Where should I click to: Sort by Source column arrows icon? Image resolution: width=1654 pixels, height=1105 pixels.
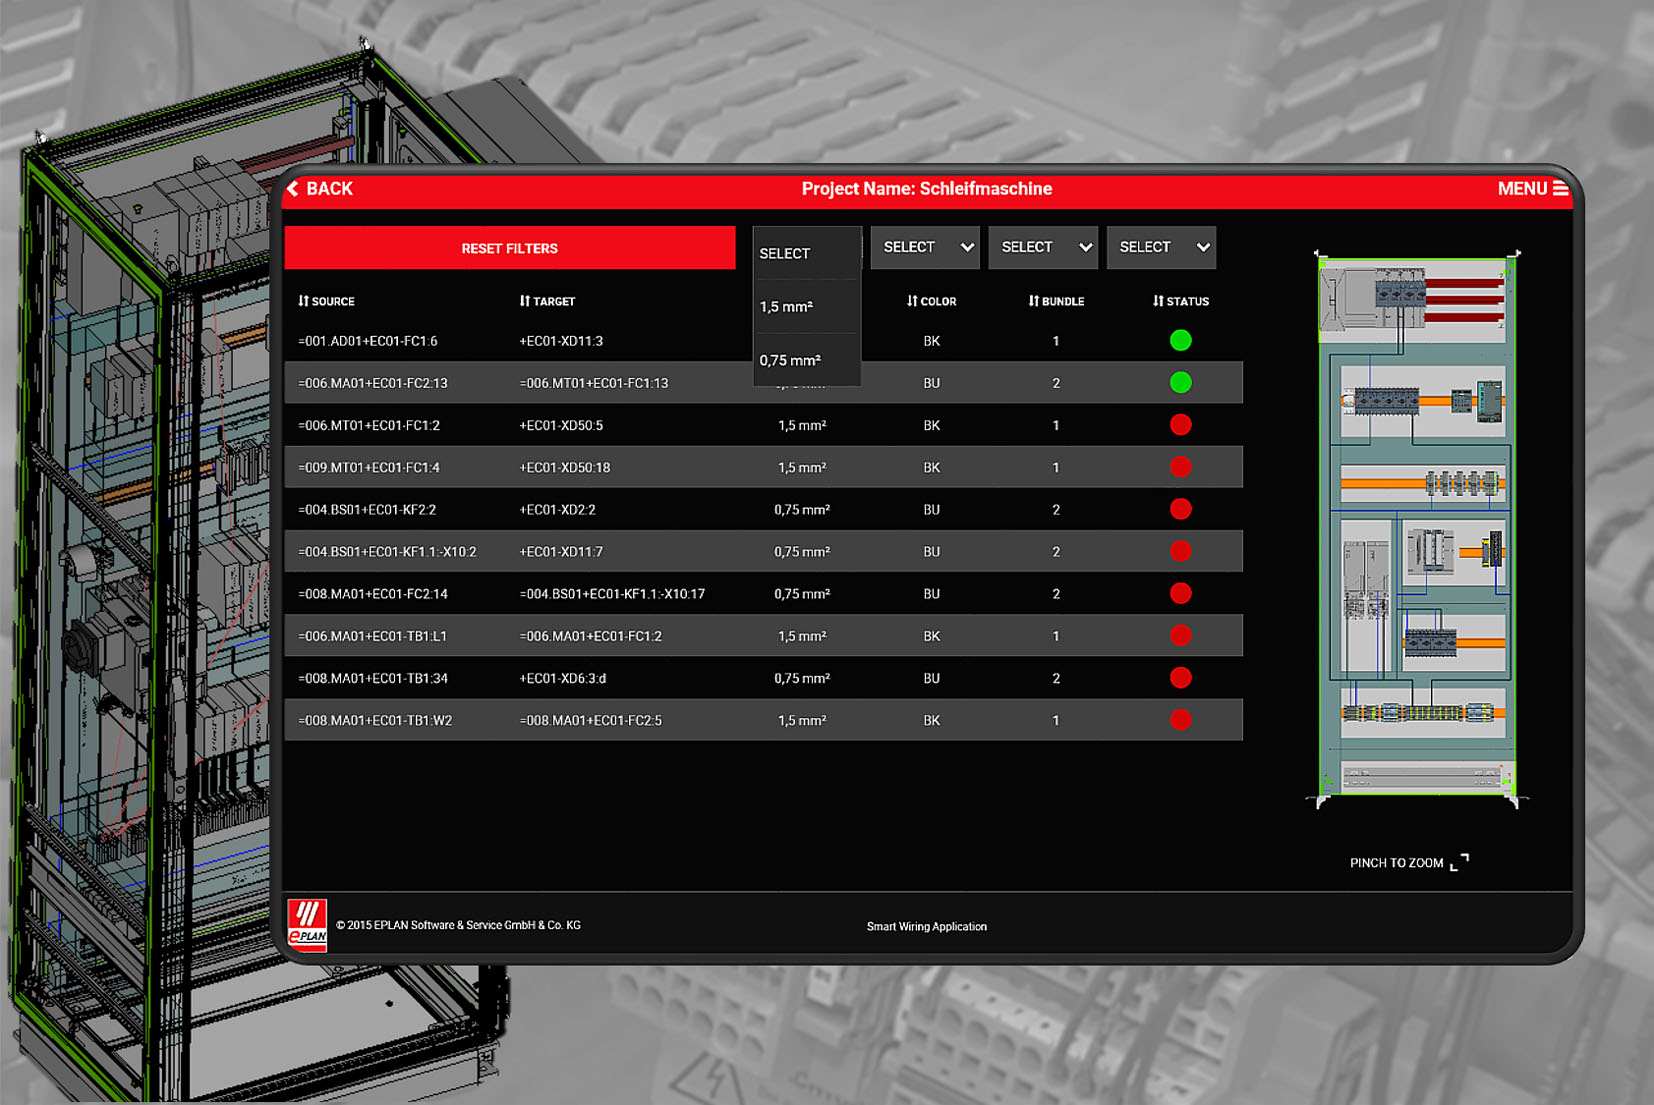pos(303,301)
